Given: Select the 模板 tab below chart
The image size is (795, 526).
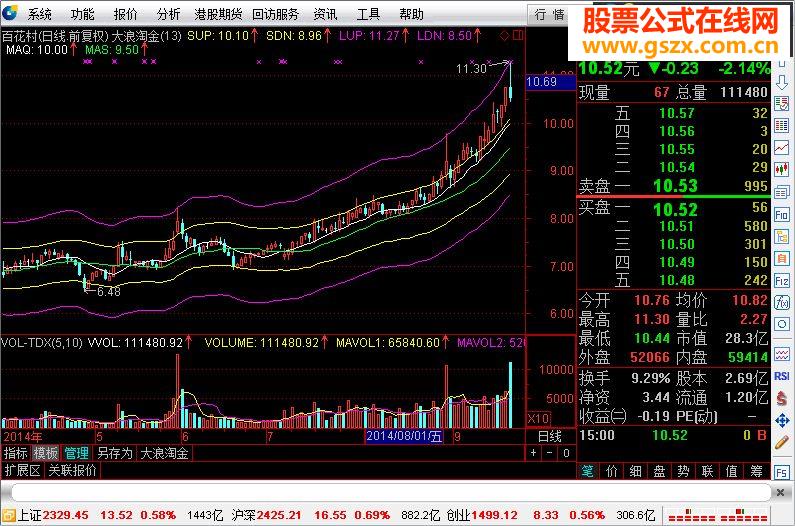Looking at the screenshot, I should (x=46, y=453).
